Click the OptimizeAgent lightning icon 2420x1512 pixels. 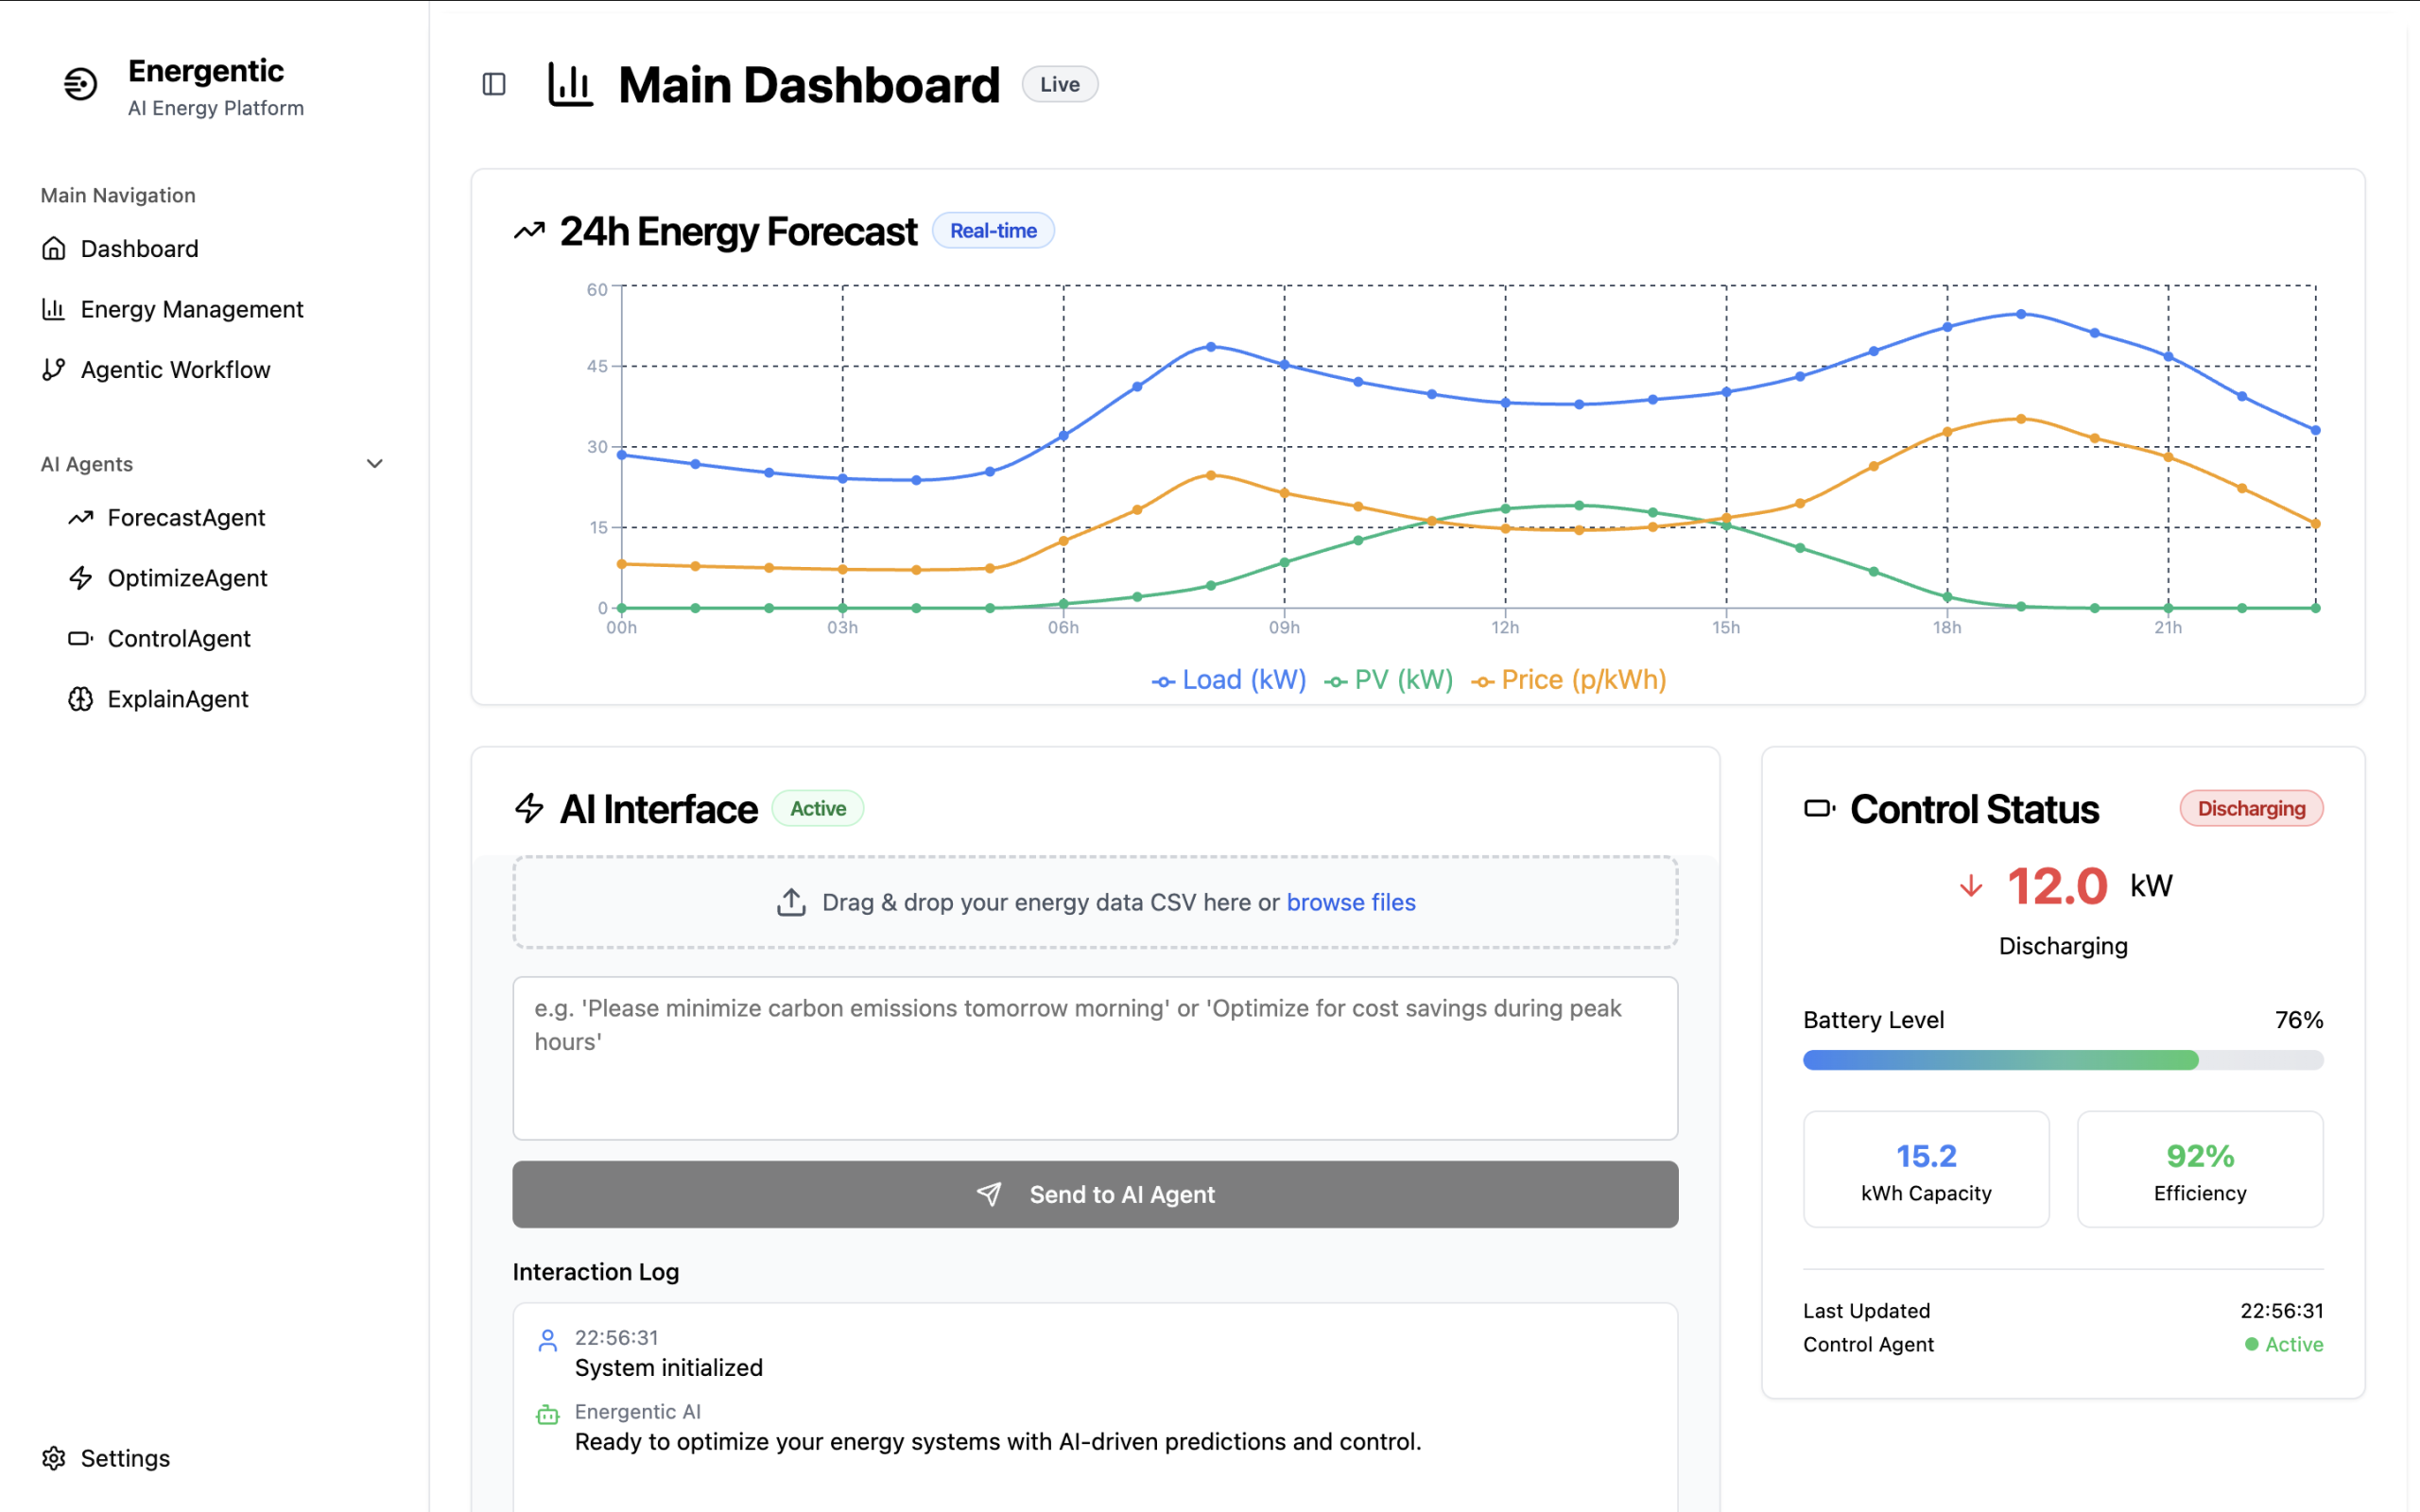[81, 578]
